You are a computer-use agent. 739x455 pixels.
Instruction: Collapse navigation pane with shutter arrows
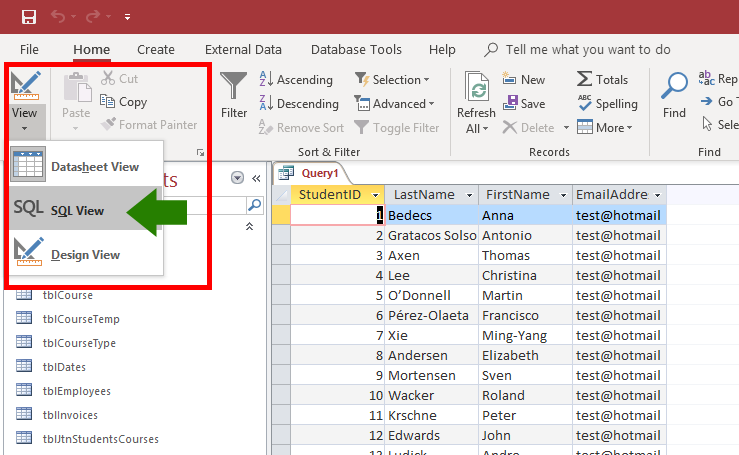pyautogui.click(x=256, y=178)
